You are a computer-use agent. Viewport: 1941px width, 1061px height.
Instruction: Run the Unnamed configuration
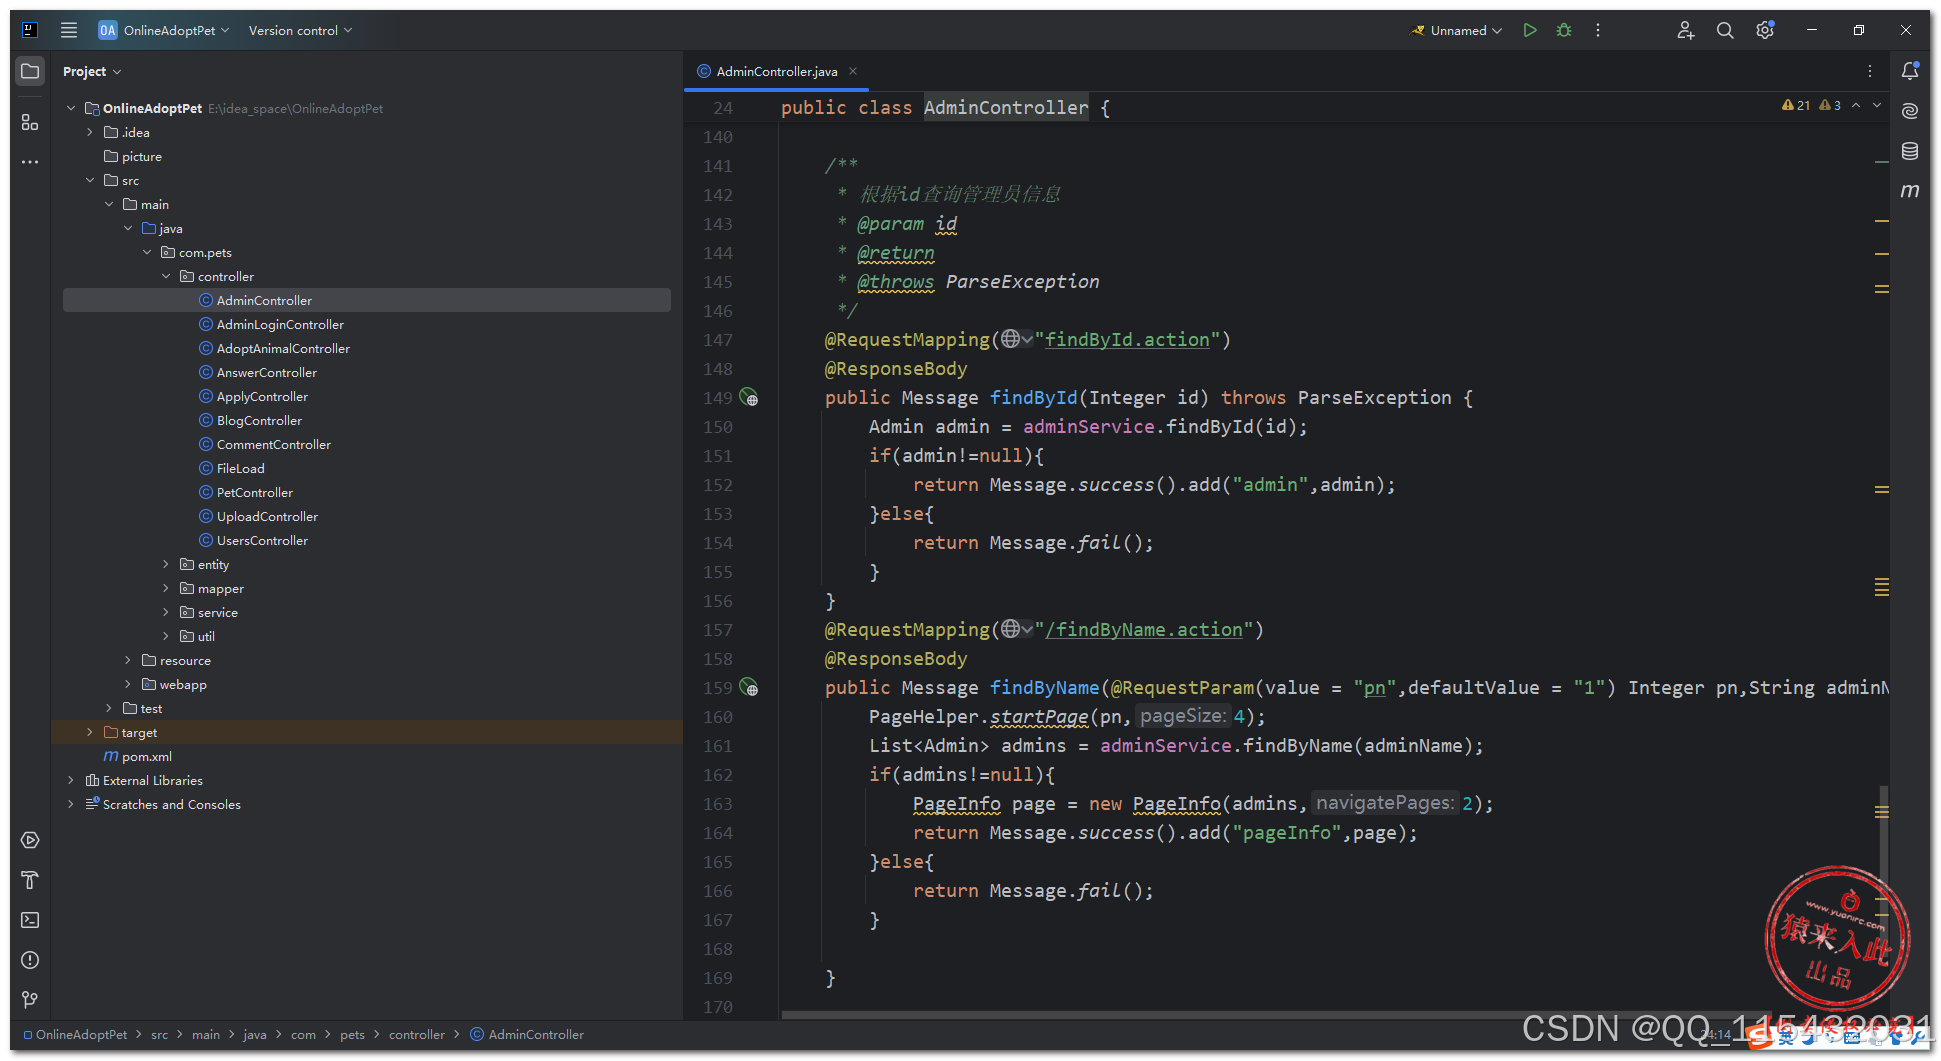(x=1530, y=30)
